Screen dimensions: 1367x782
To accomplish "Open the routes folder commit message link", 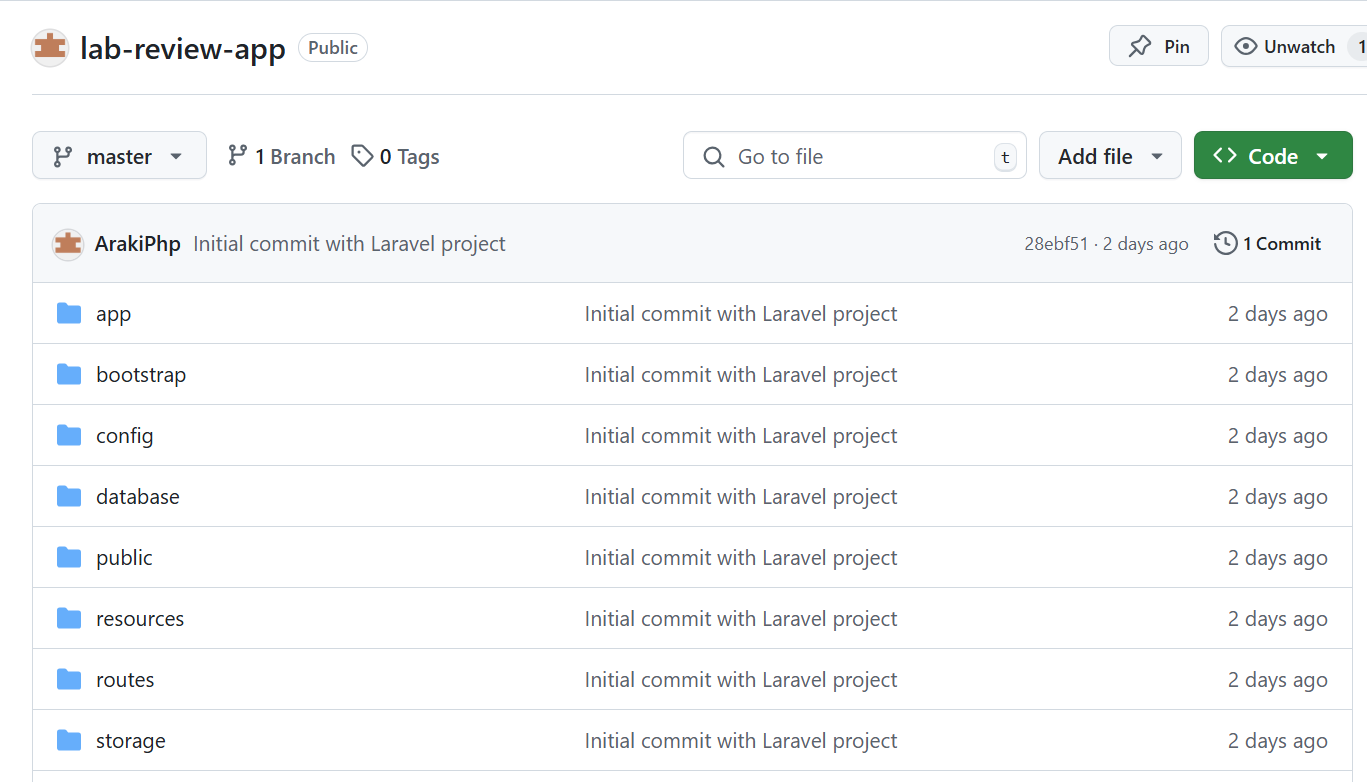I will [x=740, y=680].
